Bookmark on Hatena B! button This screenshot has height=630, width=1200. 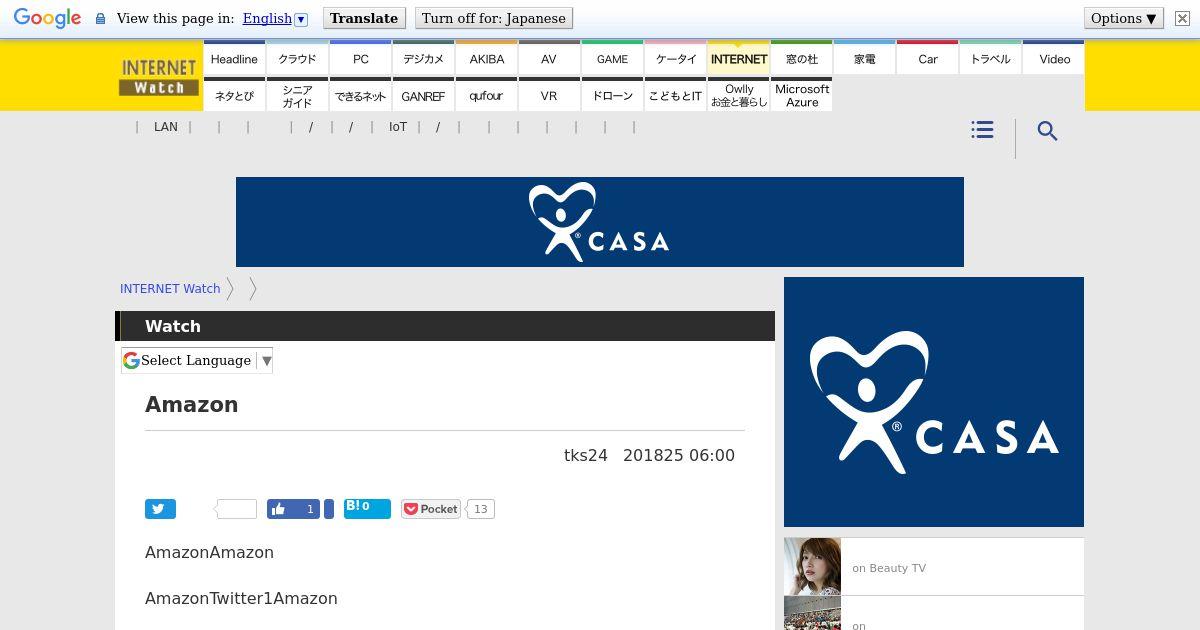coord(367,508)
